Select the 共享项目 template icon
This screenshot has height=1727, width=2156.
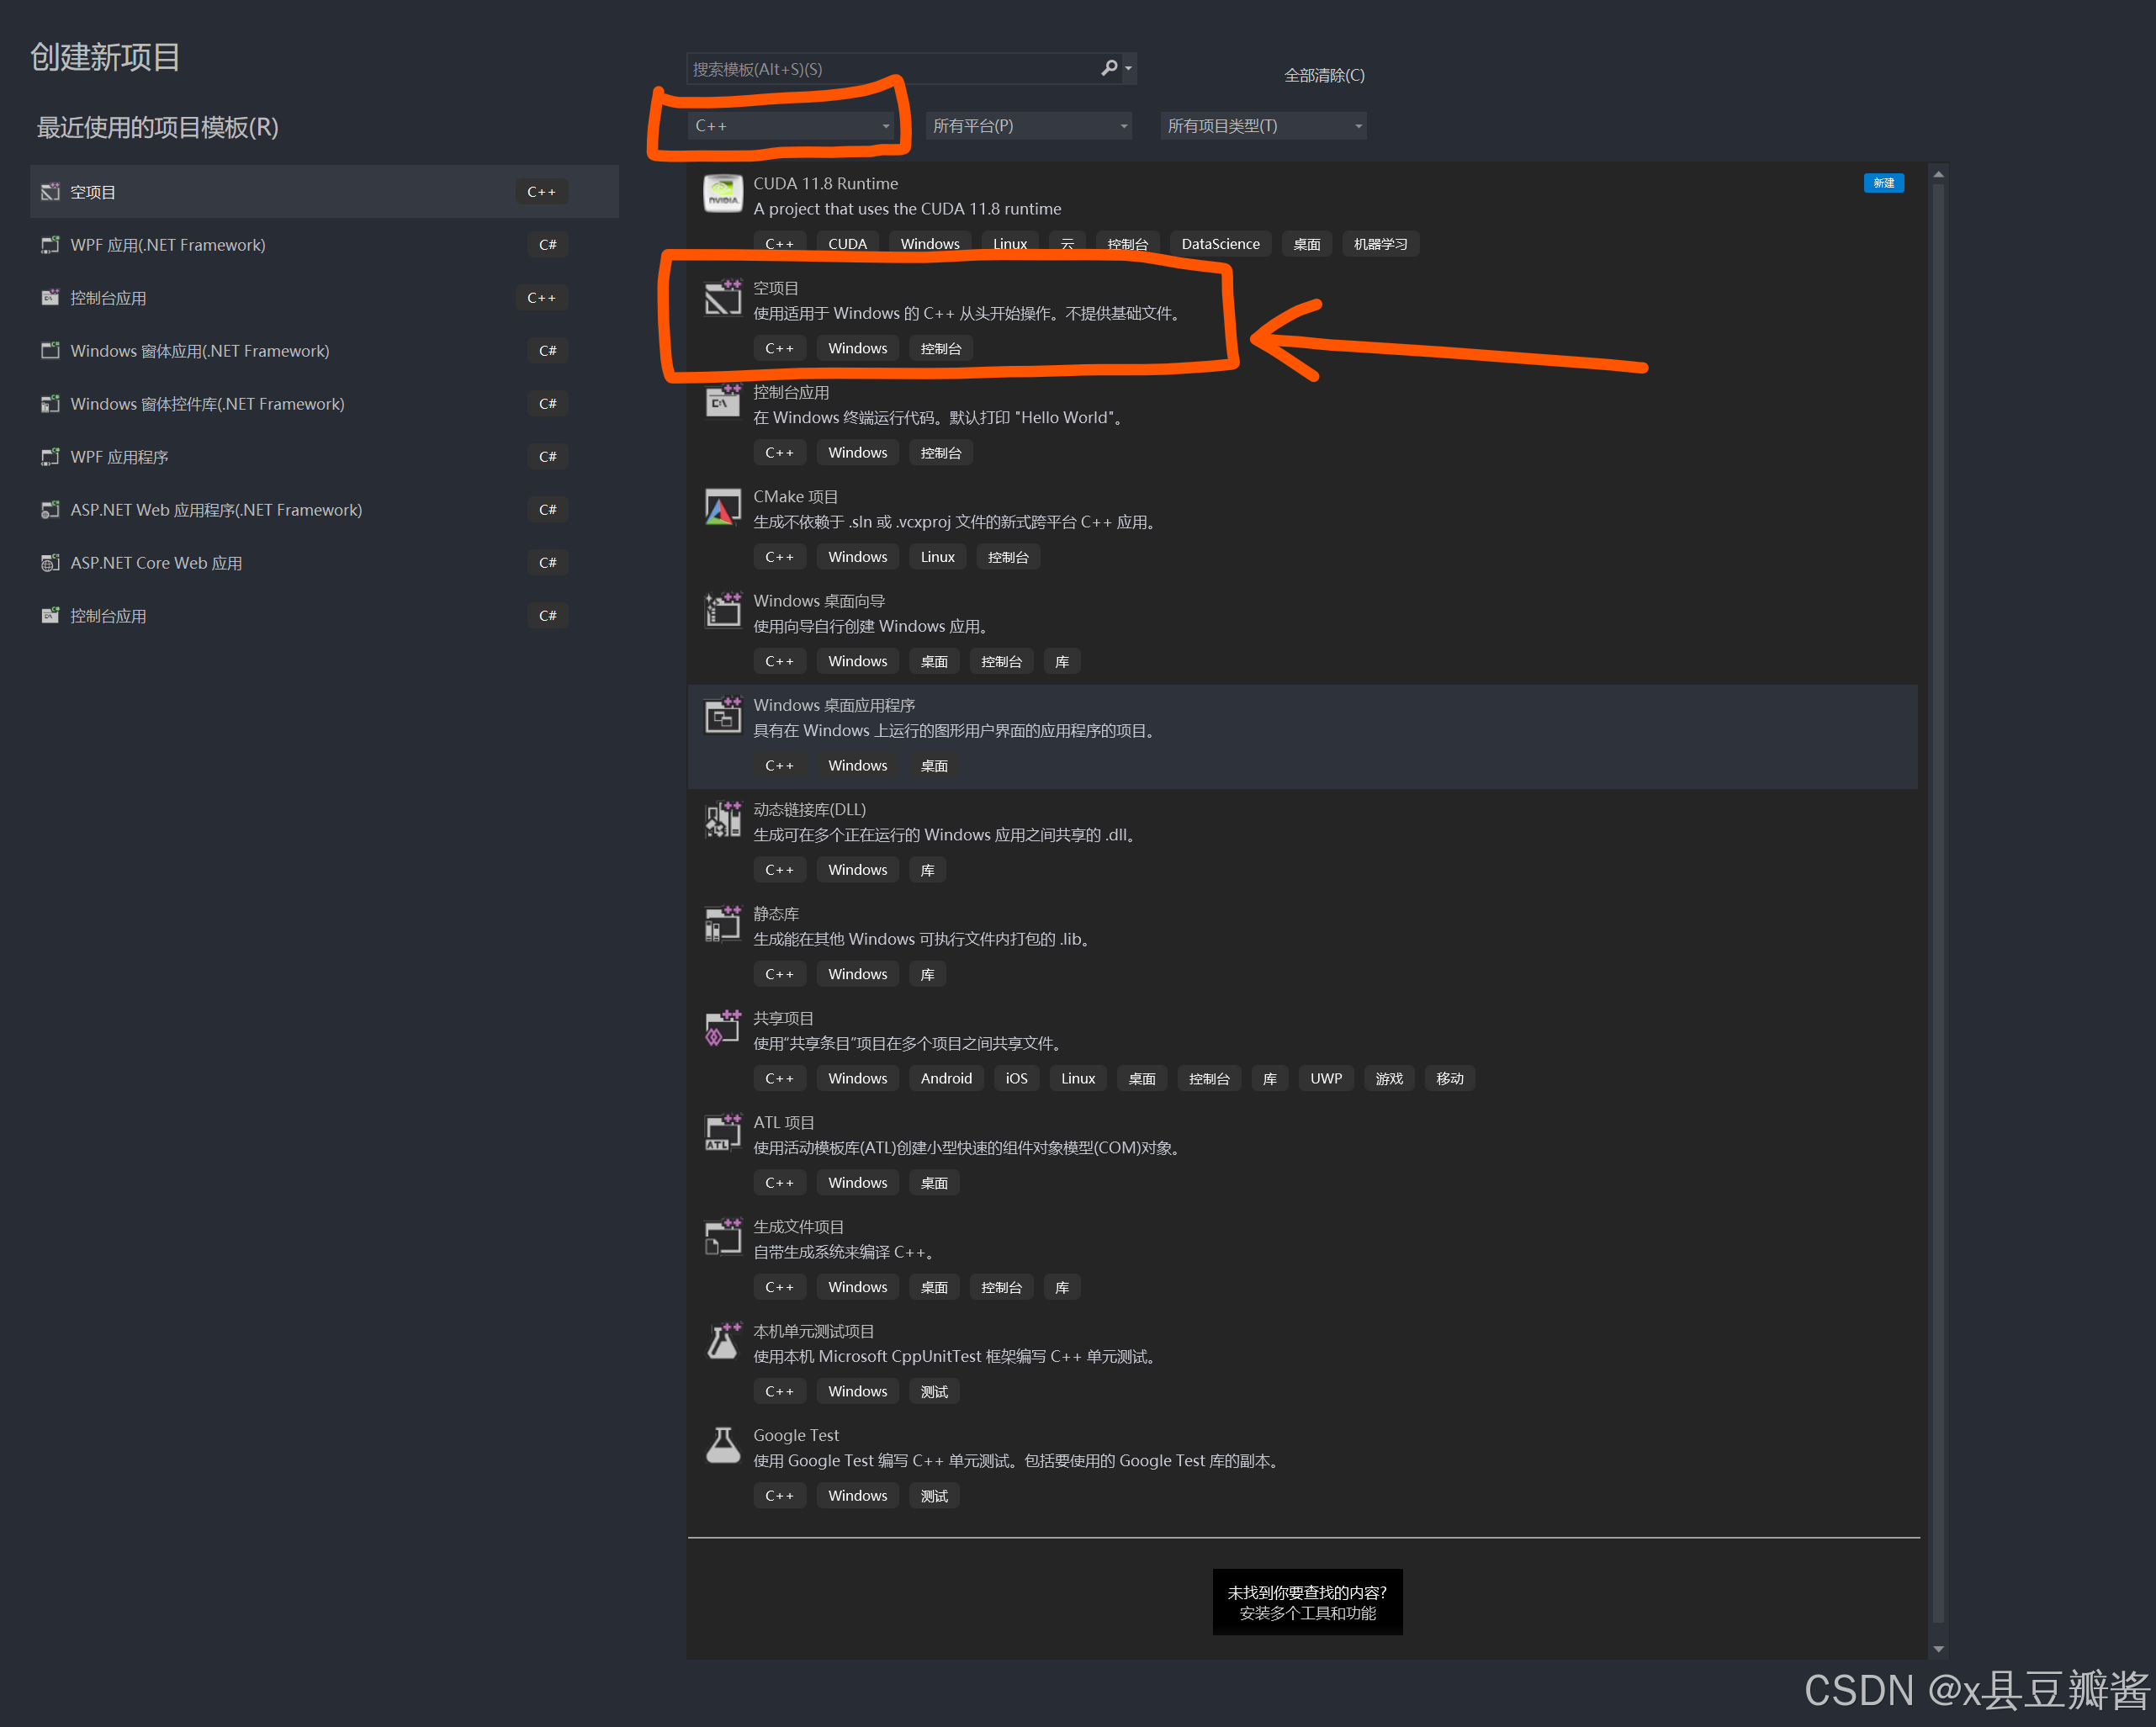[x=722, y=1028]
